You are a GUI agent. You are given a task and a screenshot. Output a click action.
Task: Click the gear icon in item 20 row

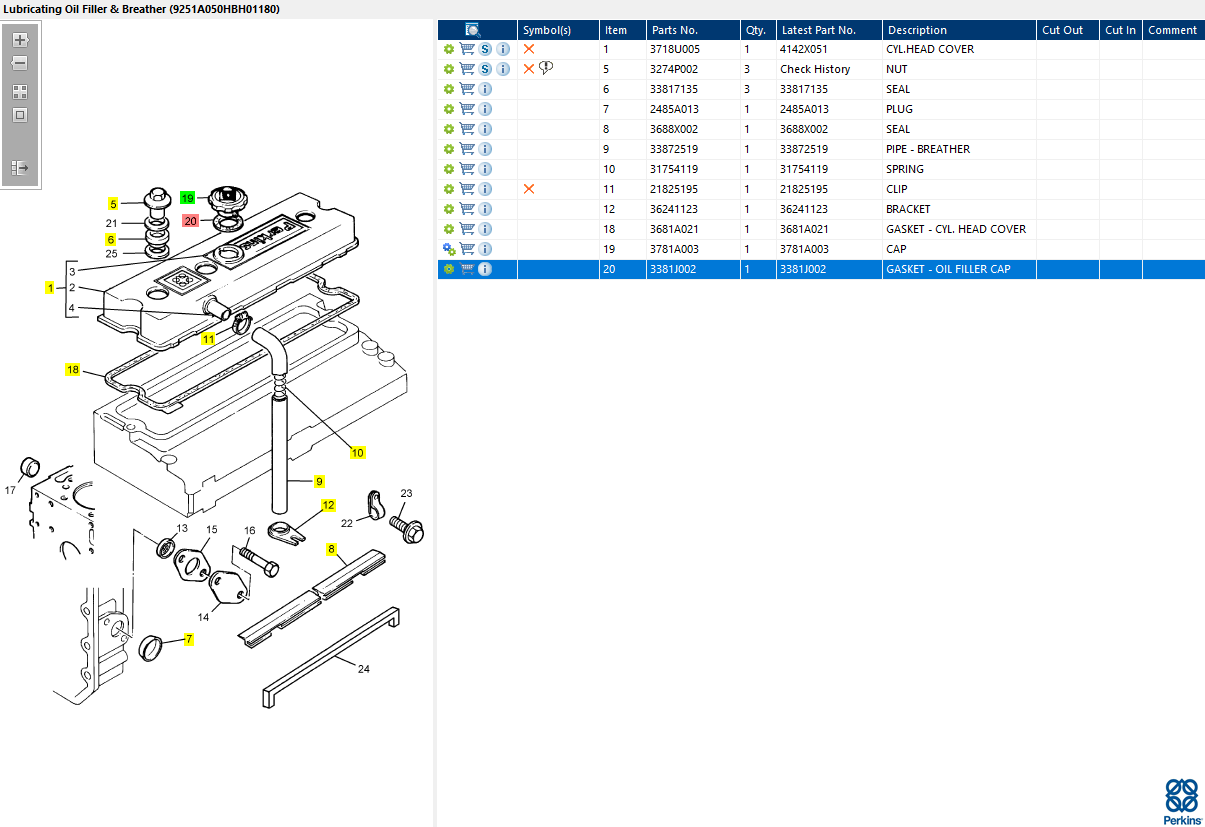tap(449, 269)
